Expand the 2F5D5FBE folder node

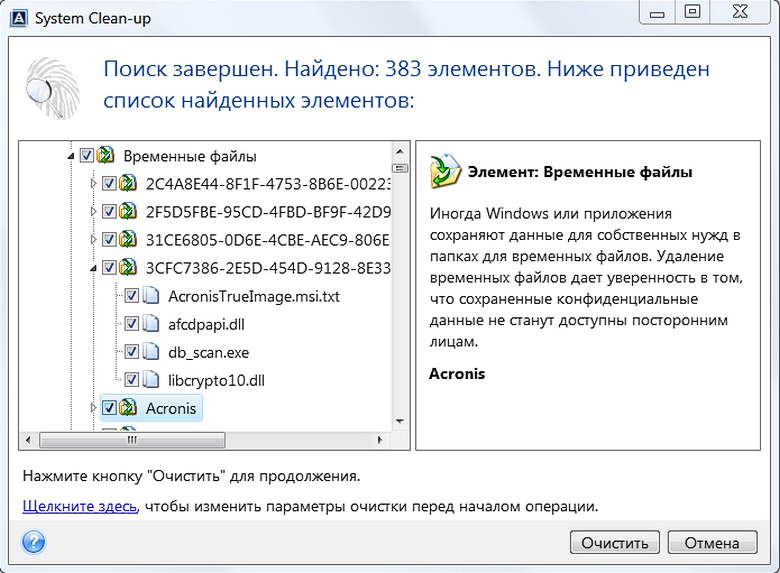pyautogui.click(x=94, y=212)
